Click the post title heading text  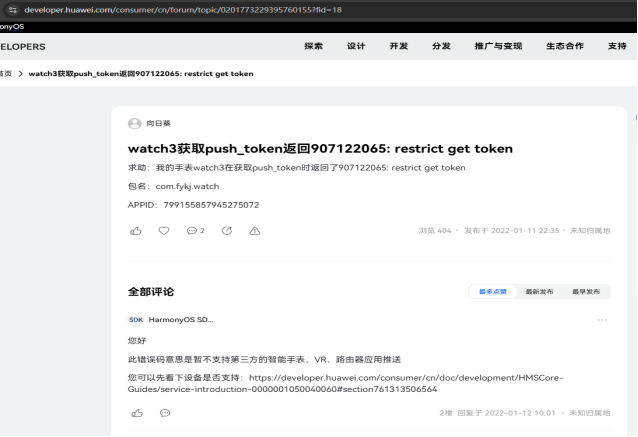(320, 149)
